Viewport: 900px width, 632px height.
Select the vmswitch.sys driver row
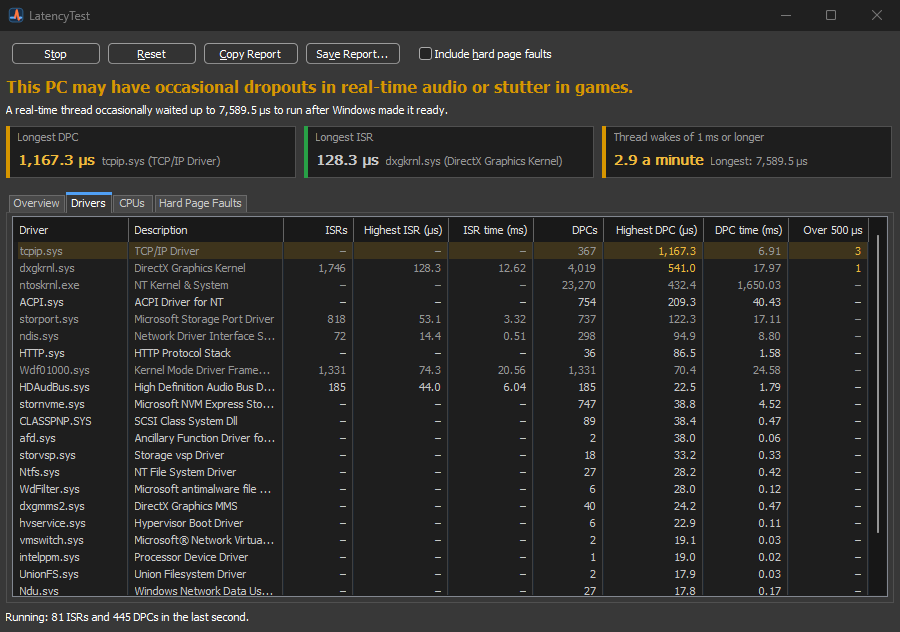[440, 540]
